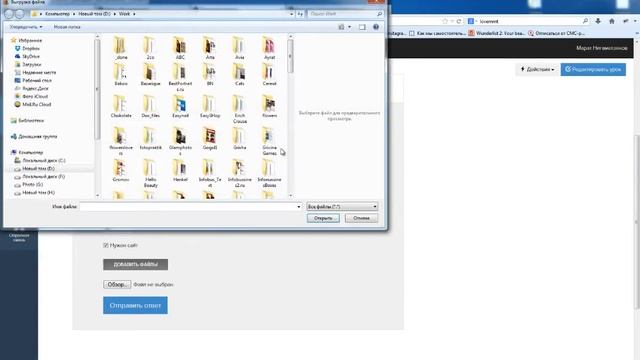640x360 pixels.
Task: Select the Erich Crause folder
Action: tap(240, 109)
